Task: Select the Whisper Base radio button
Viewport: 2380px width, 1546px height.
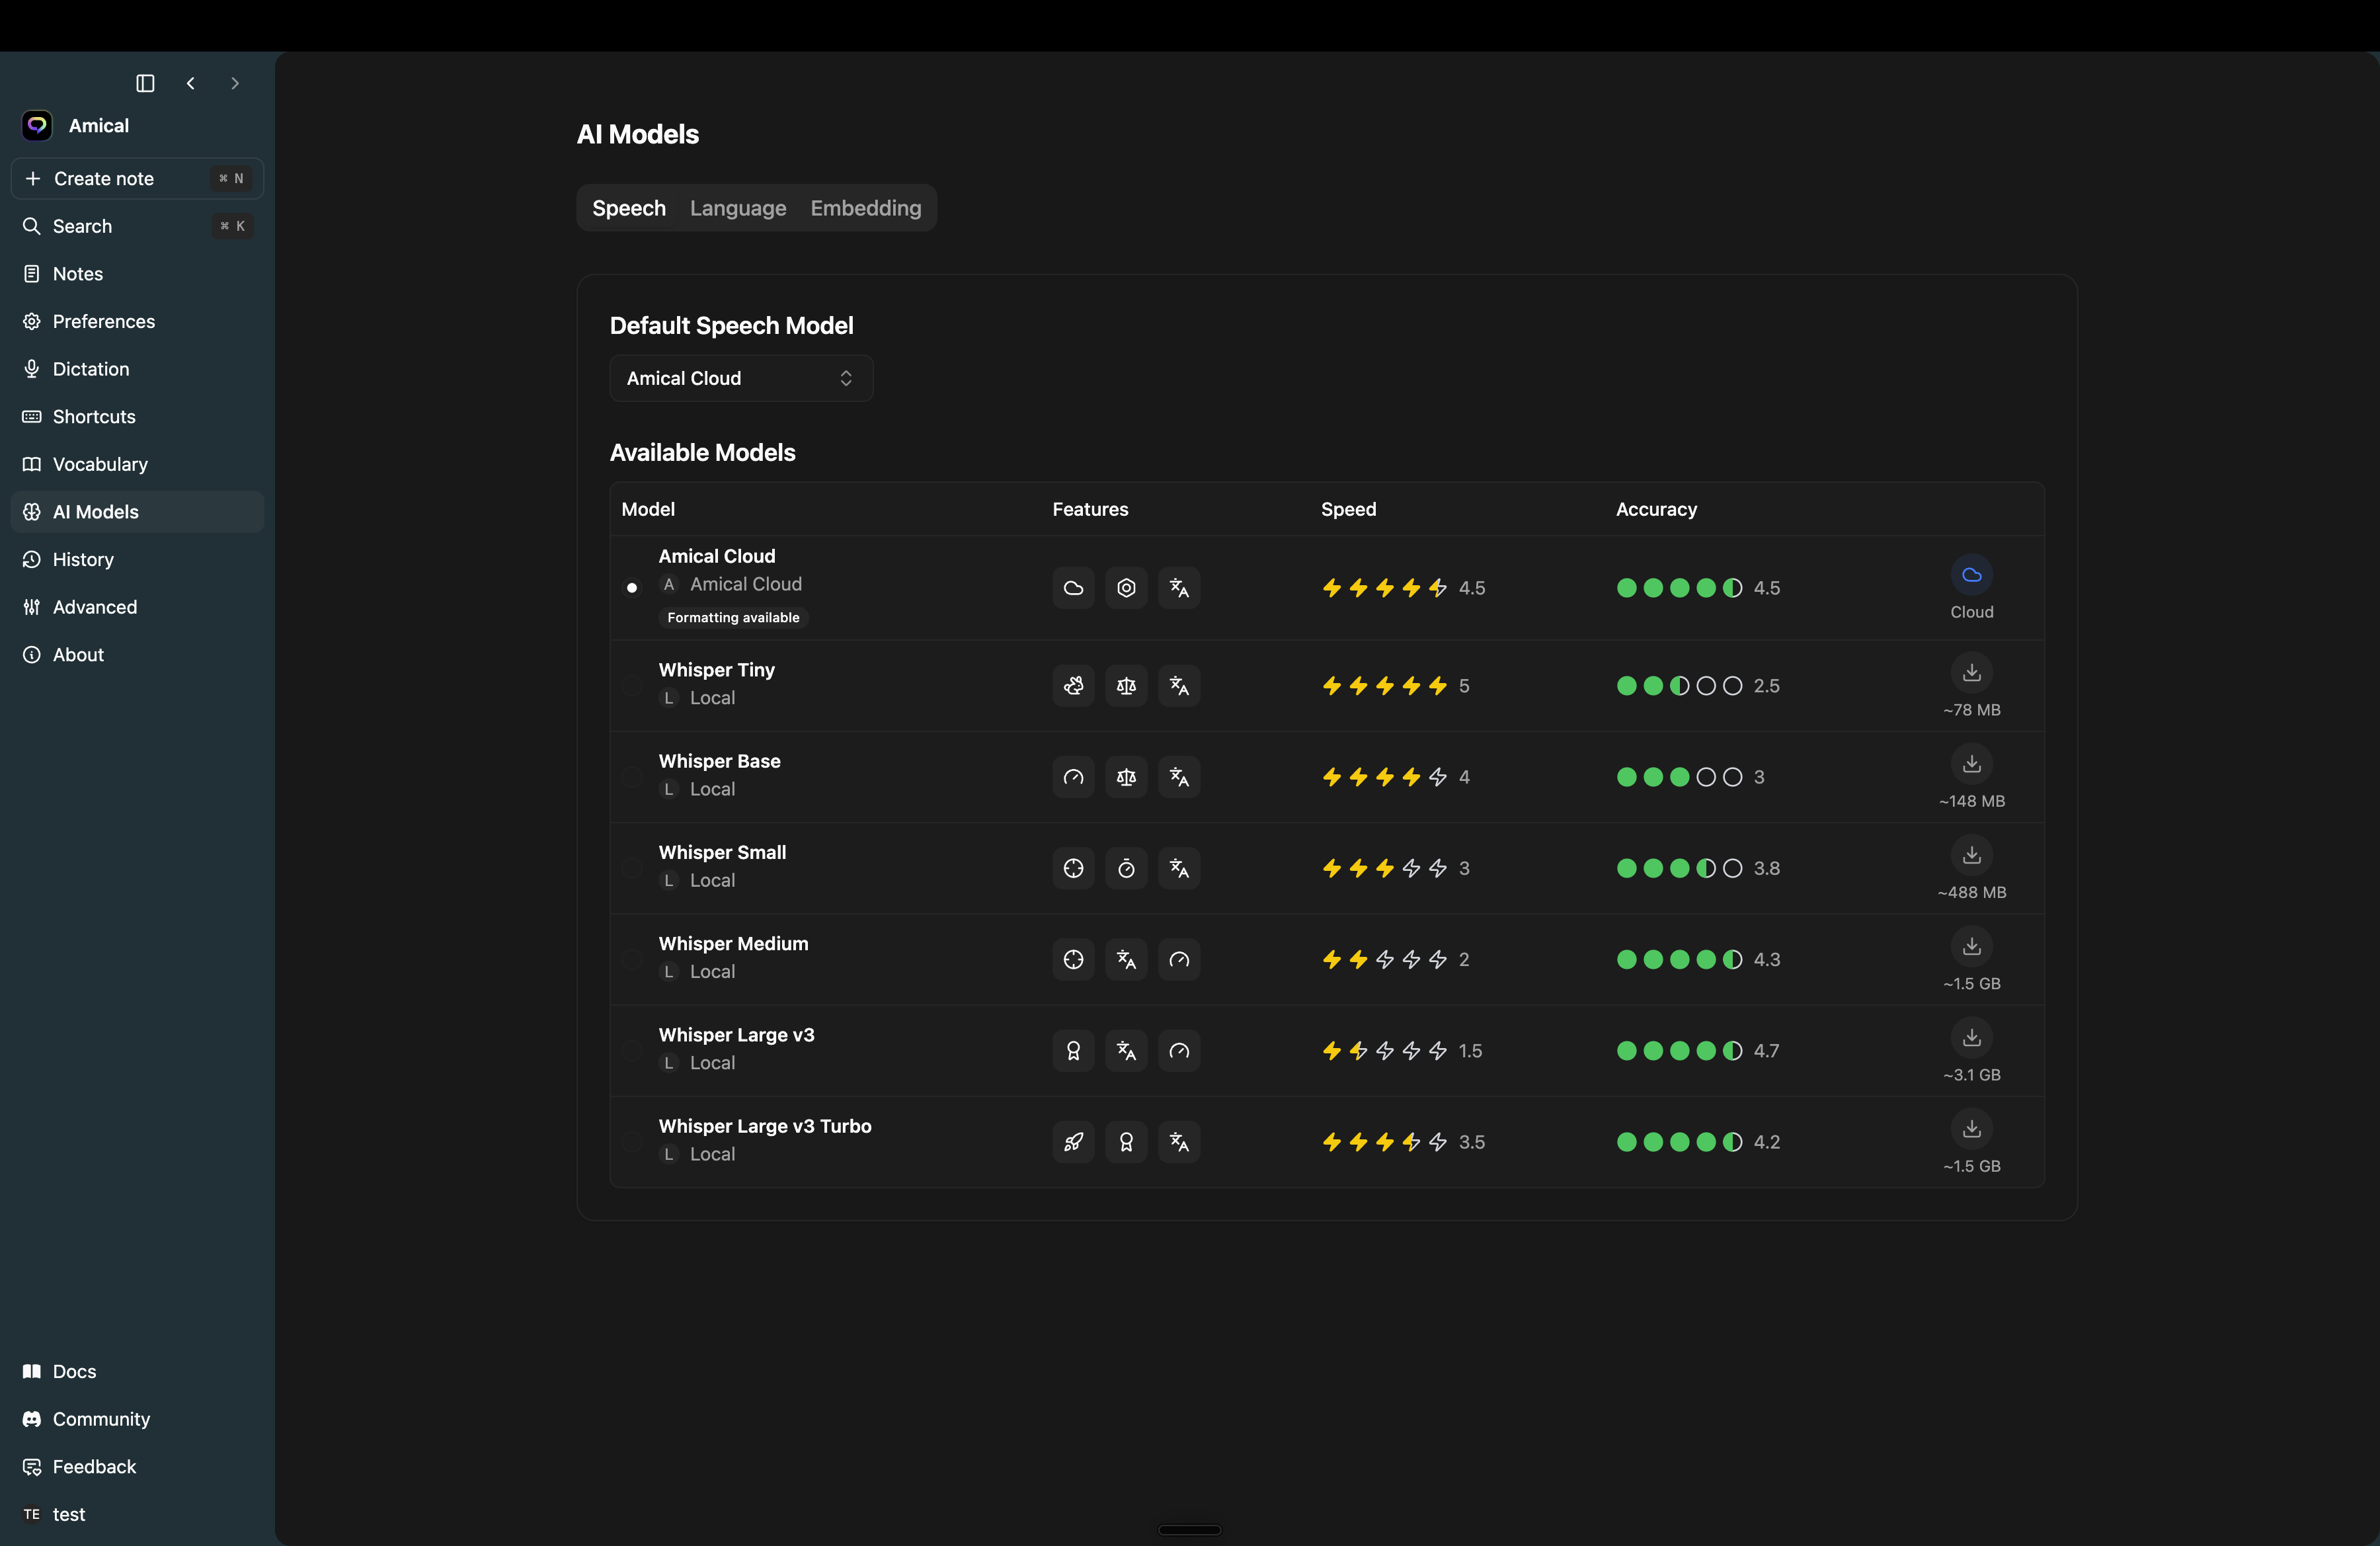Action: coord(632,777)
